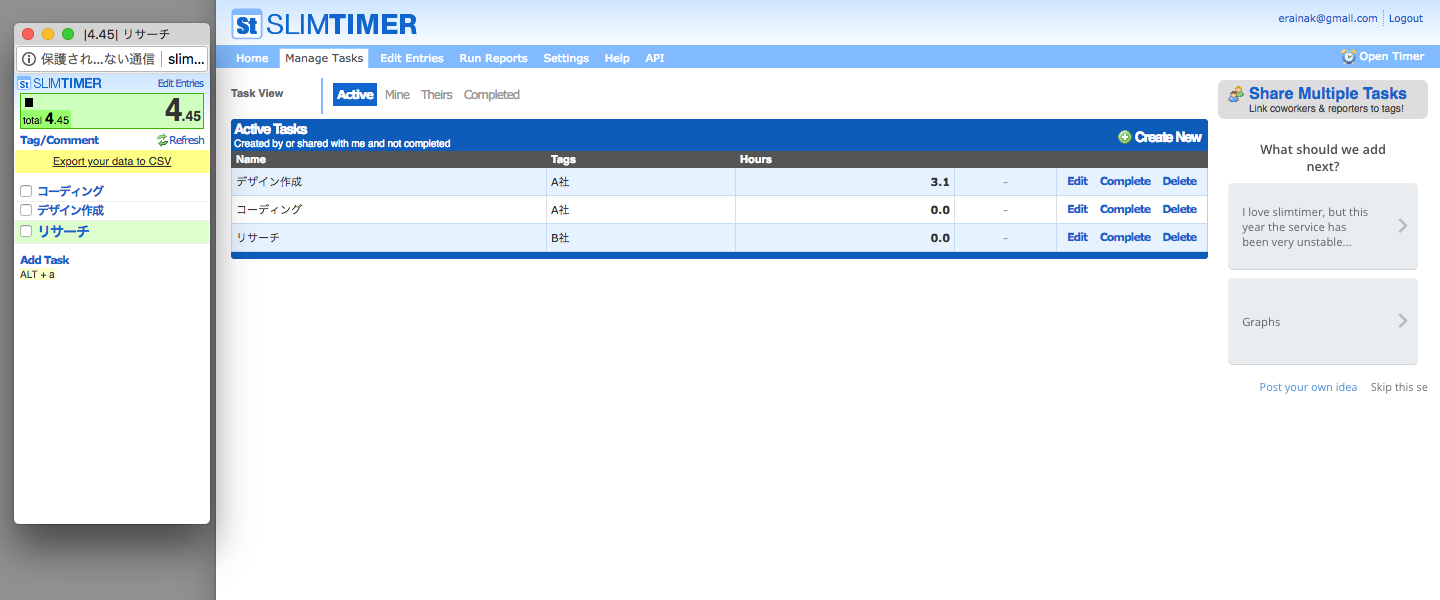The width and height of the screenshot is (1440, 600).
Task: Click the Open Timer link
Action: (x=1391, y=57)
